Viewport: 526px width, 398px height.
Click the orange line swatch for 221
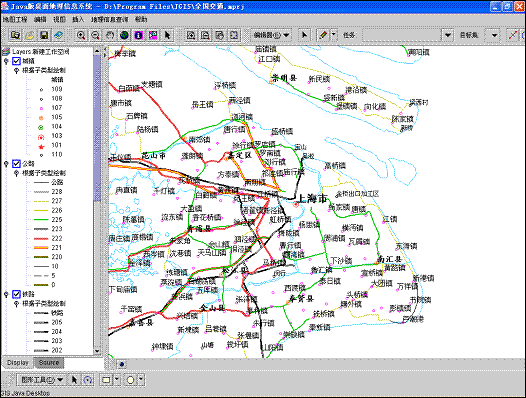pos(41,248)
